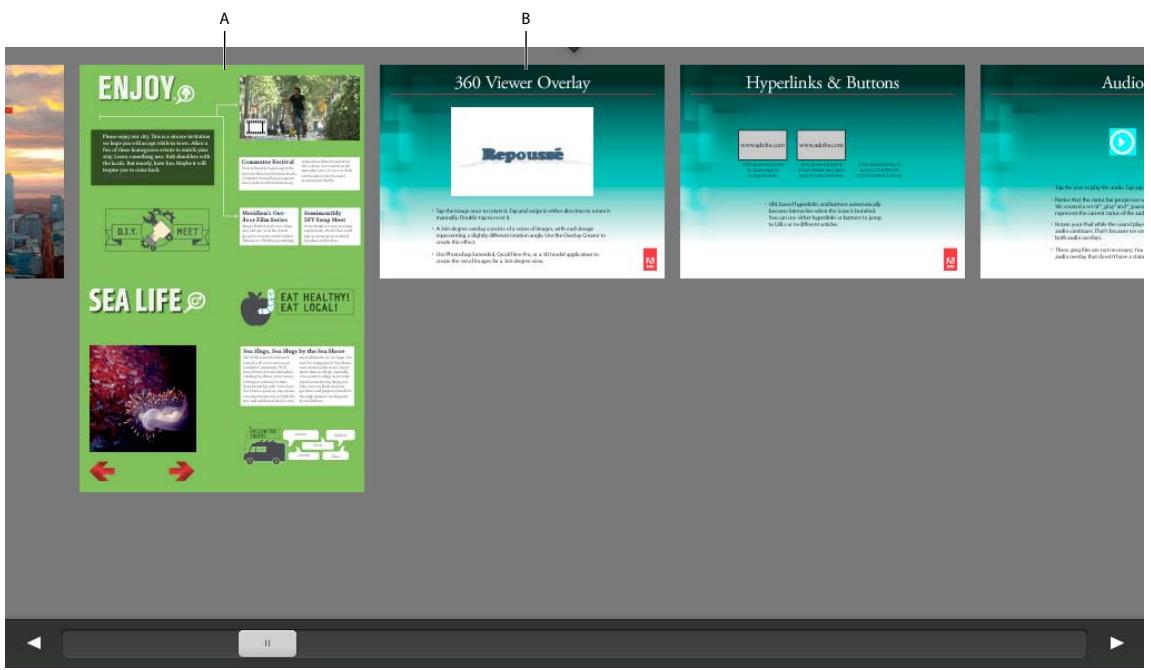The image size is (1151, 670).
Task: Click the 'SEA LIFE' heading text
Action: 135,301
